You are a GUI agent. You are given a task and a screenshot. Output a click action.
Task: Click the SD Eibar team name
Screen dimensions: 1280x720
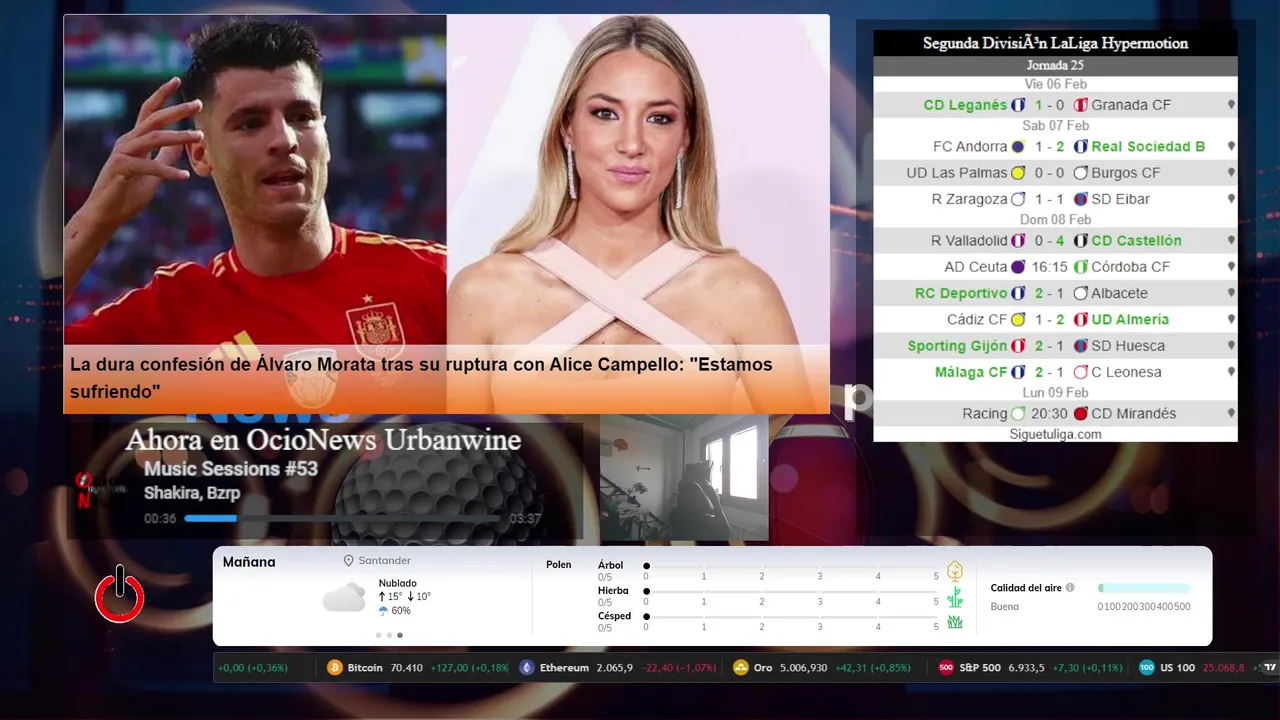[1121, 199]
